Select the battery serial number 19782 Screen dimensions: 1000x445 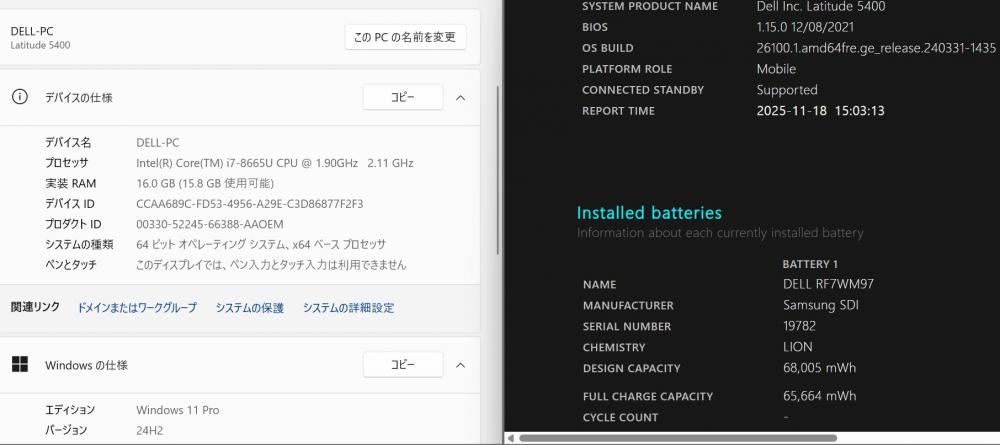click(799, 326)
